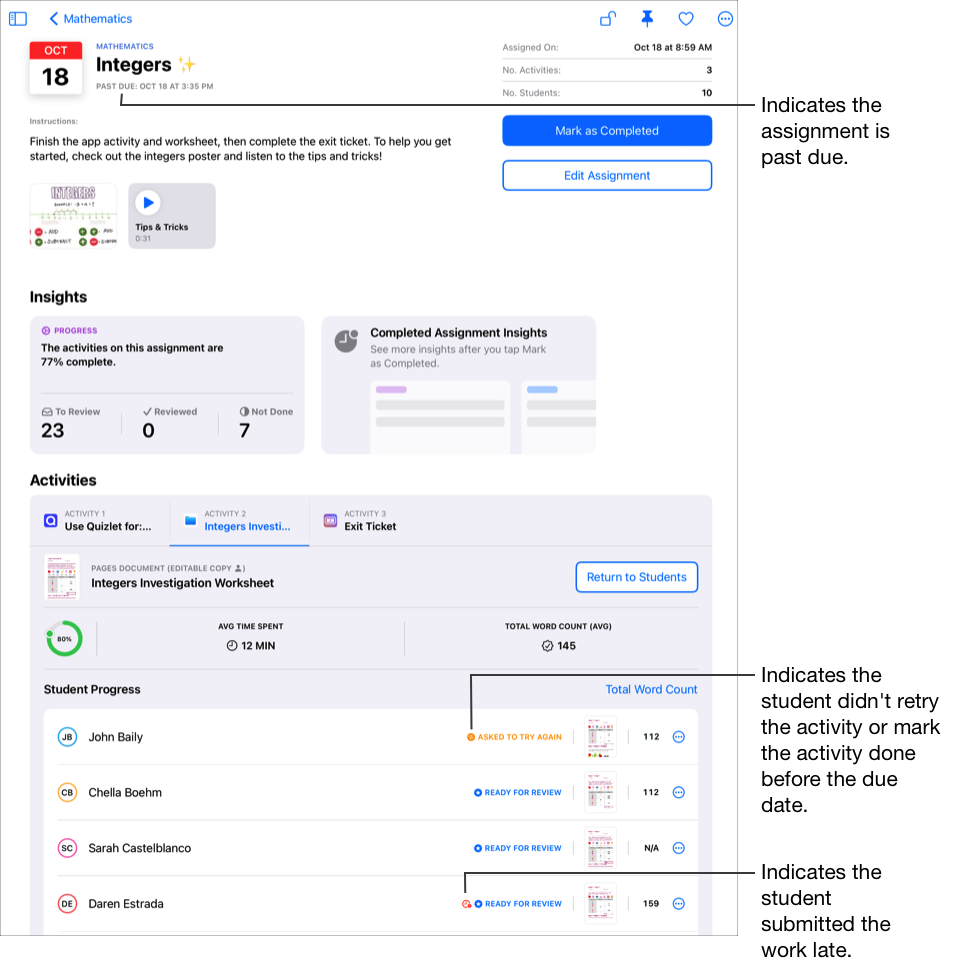Click John Baily's word count 112
This screenshot has width=954, height=968.
(x=651, y=736)
